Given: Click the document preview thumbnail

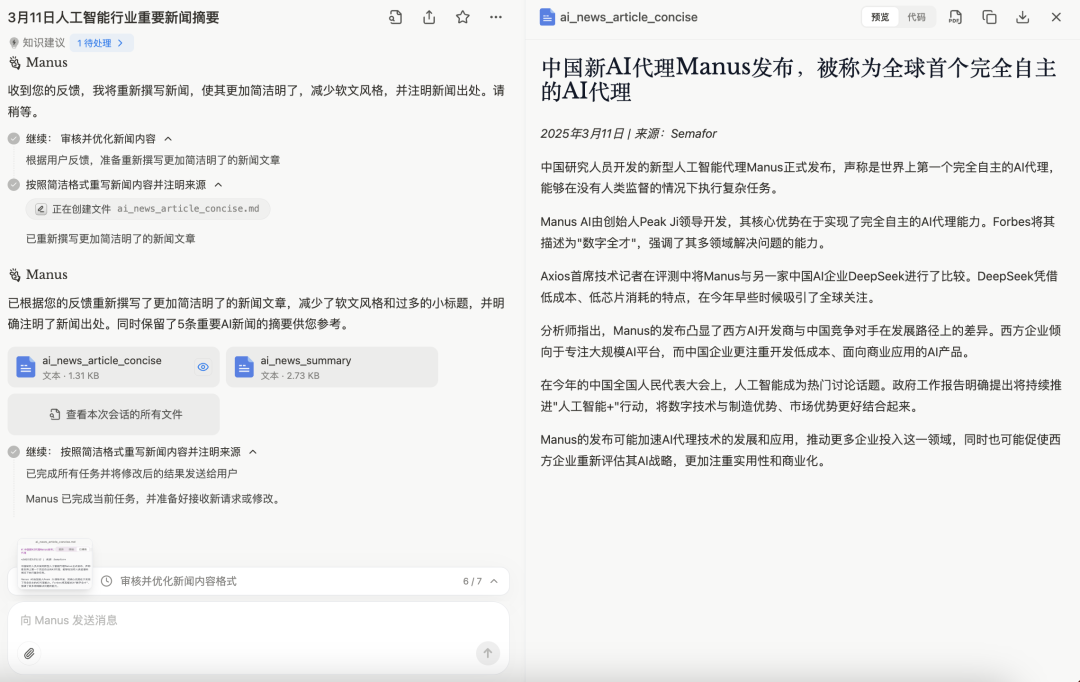Looking at the screenshot, I should click(54, 564).
